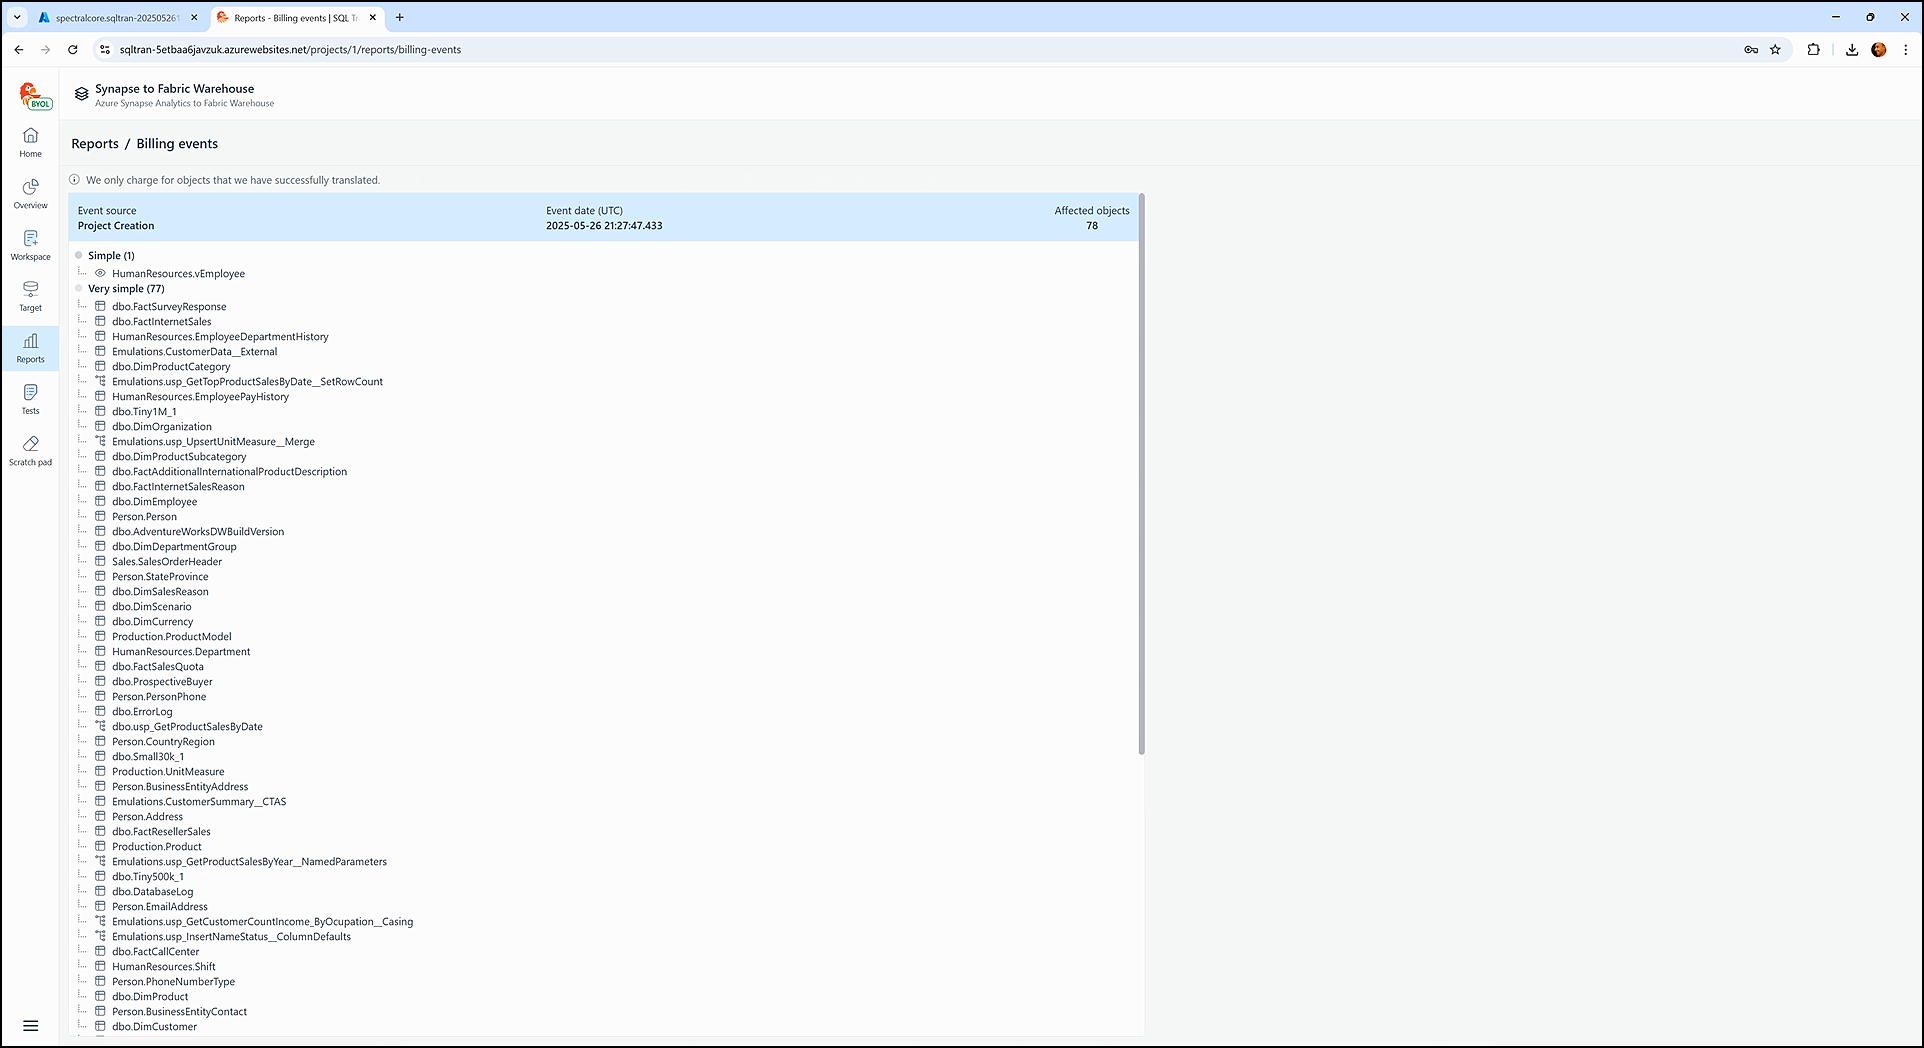This screenshot has height=1048, width=1924.
Task: Click the browser address bar URL
Action: point(290,49)
